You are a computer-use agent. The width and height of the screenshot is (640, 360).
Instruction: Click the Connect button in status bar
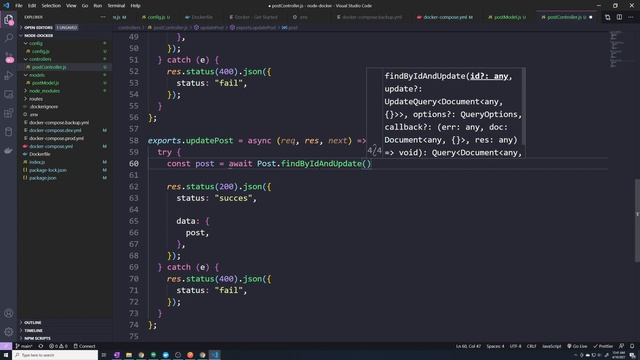point(84,346)
